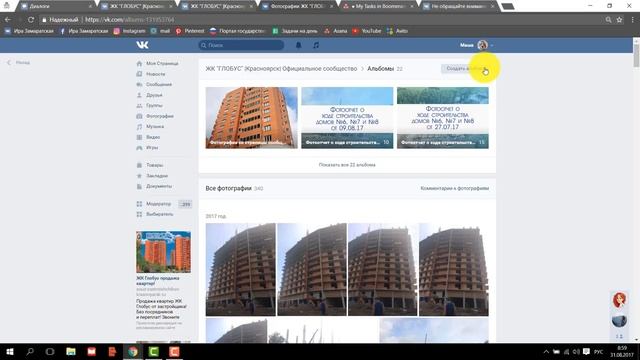
Task: Open the Маша profile dropdown menu
Action: [477, 45]
